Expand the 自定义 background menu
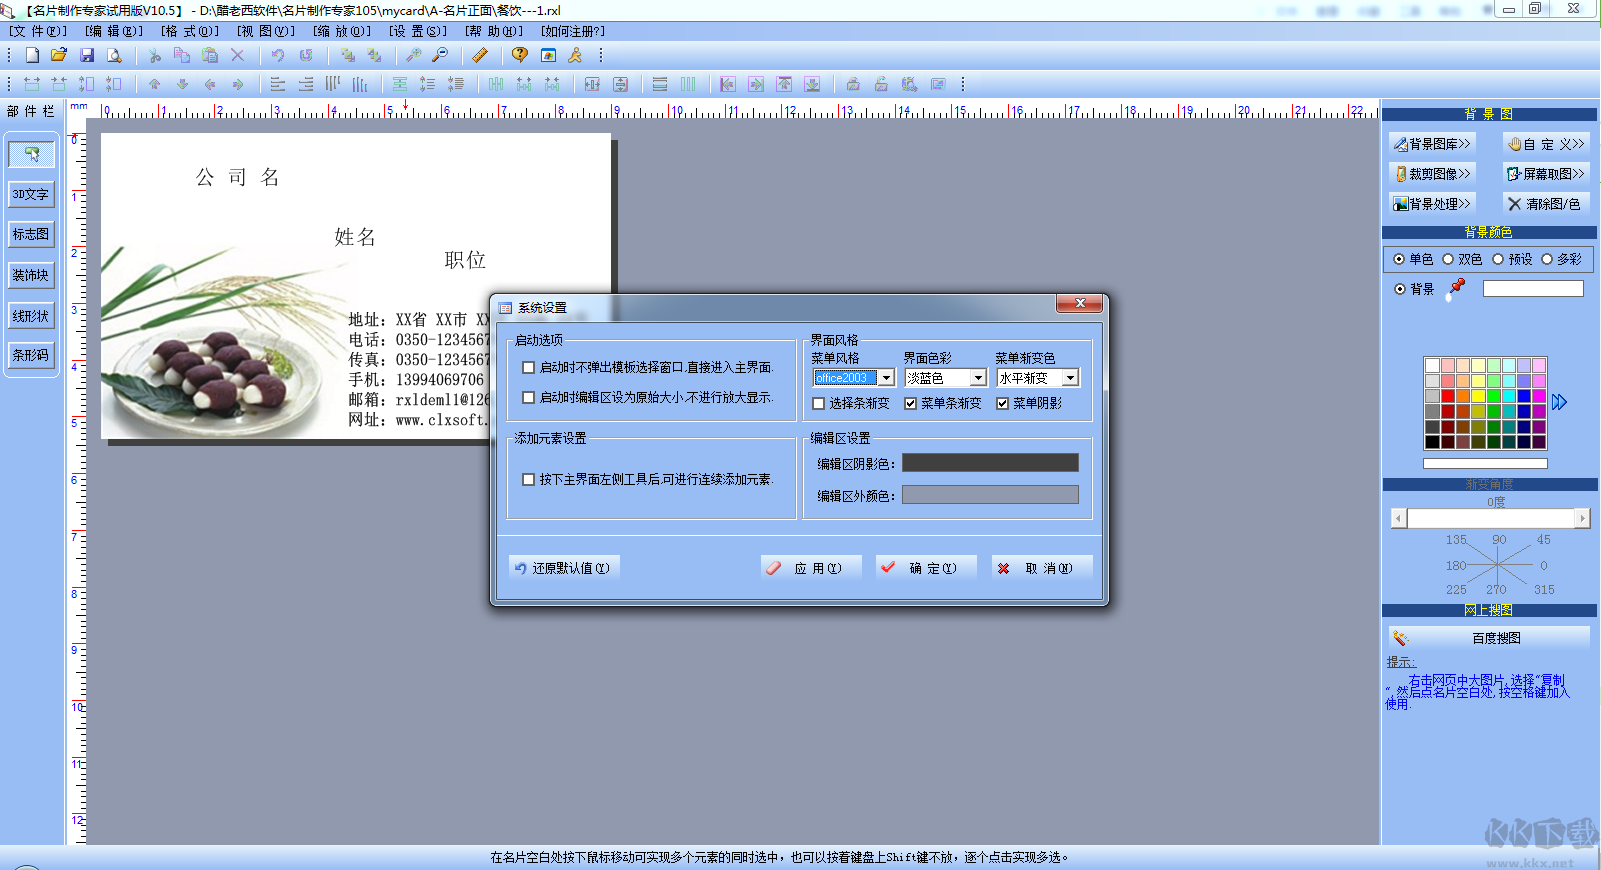This screenshot has width=1601, height=870. tap(1546, 144)
